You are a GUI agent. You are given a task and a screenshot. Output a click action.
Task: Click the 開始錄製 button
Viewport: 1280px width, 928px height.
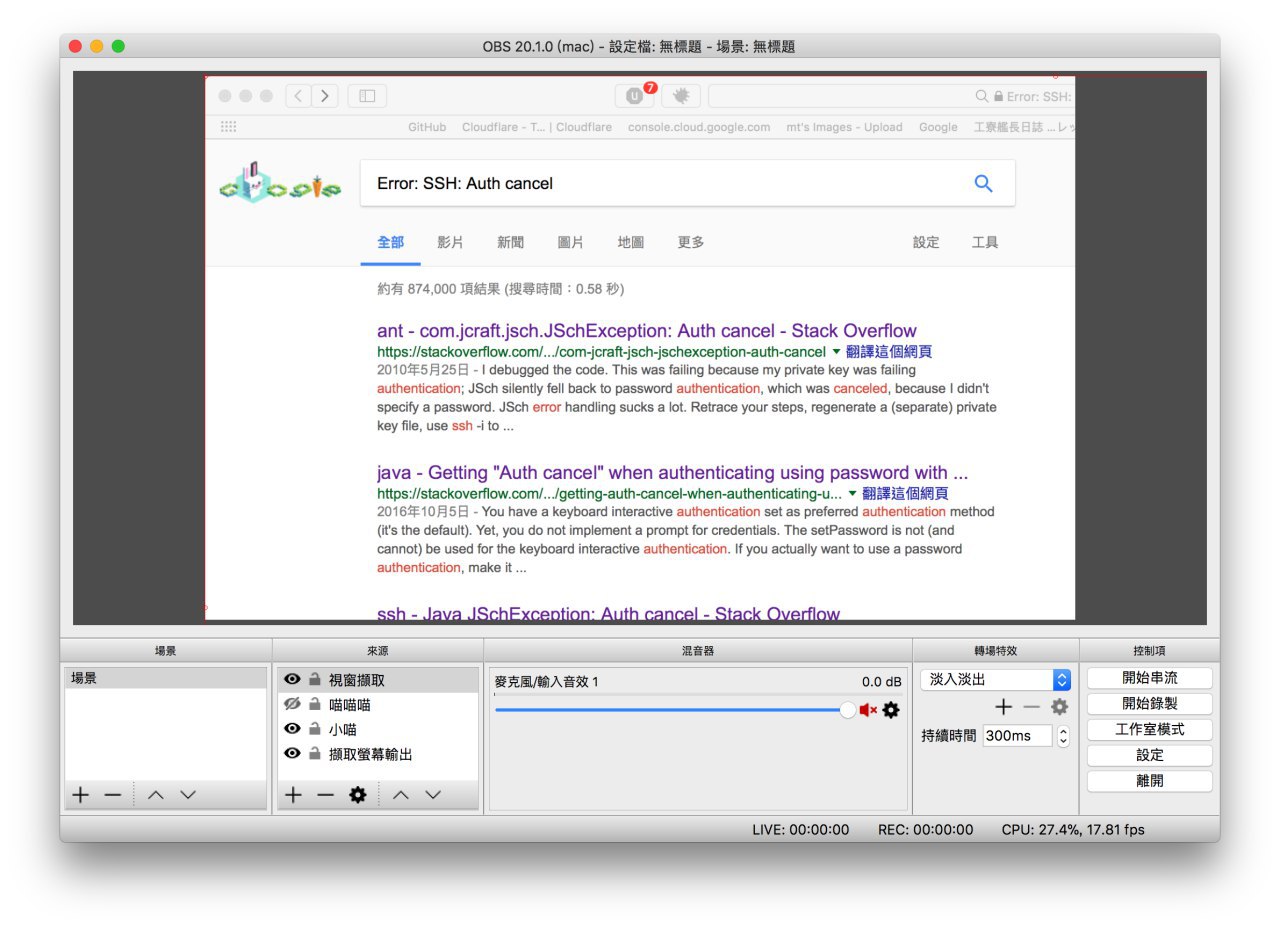[1149, 703]
